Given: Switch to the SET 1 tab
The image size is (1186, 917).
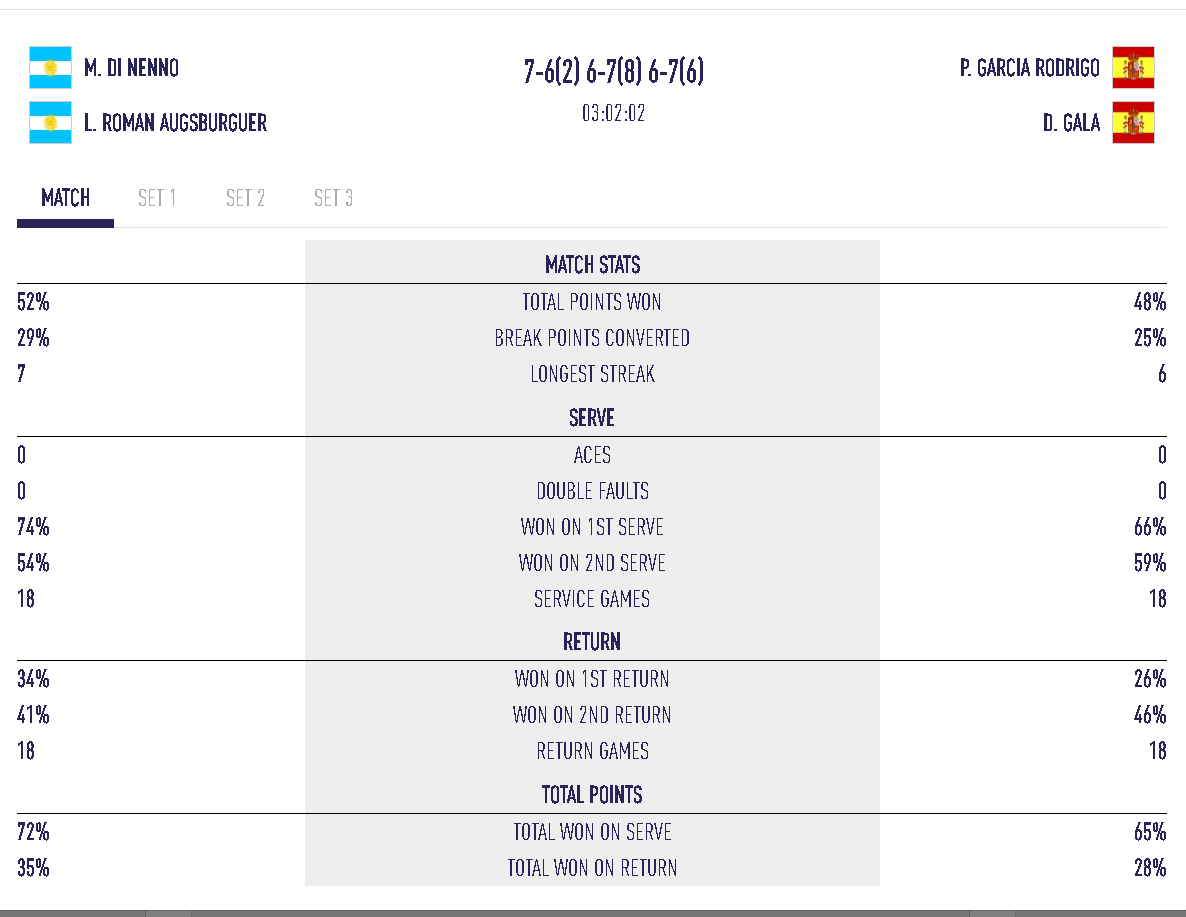Looking at the screenshot, I should [157, 198].
